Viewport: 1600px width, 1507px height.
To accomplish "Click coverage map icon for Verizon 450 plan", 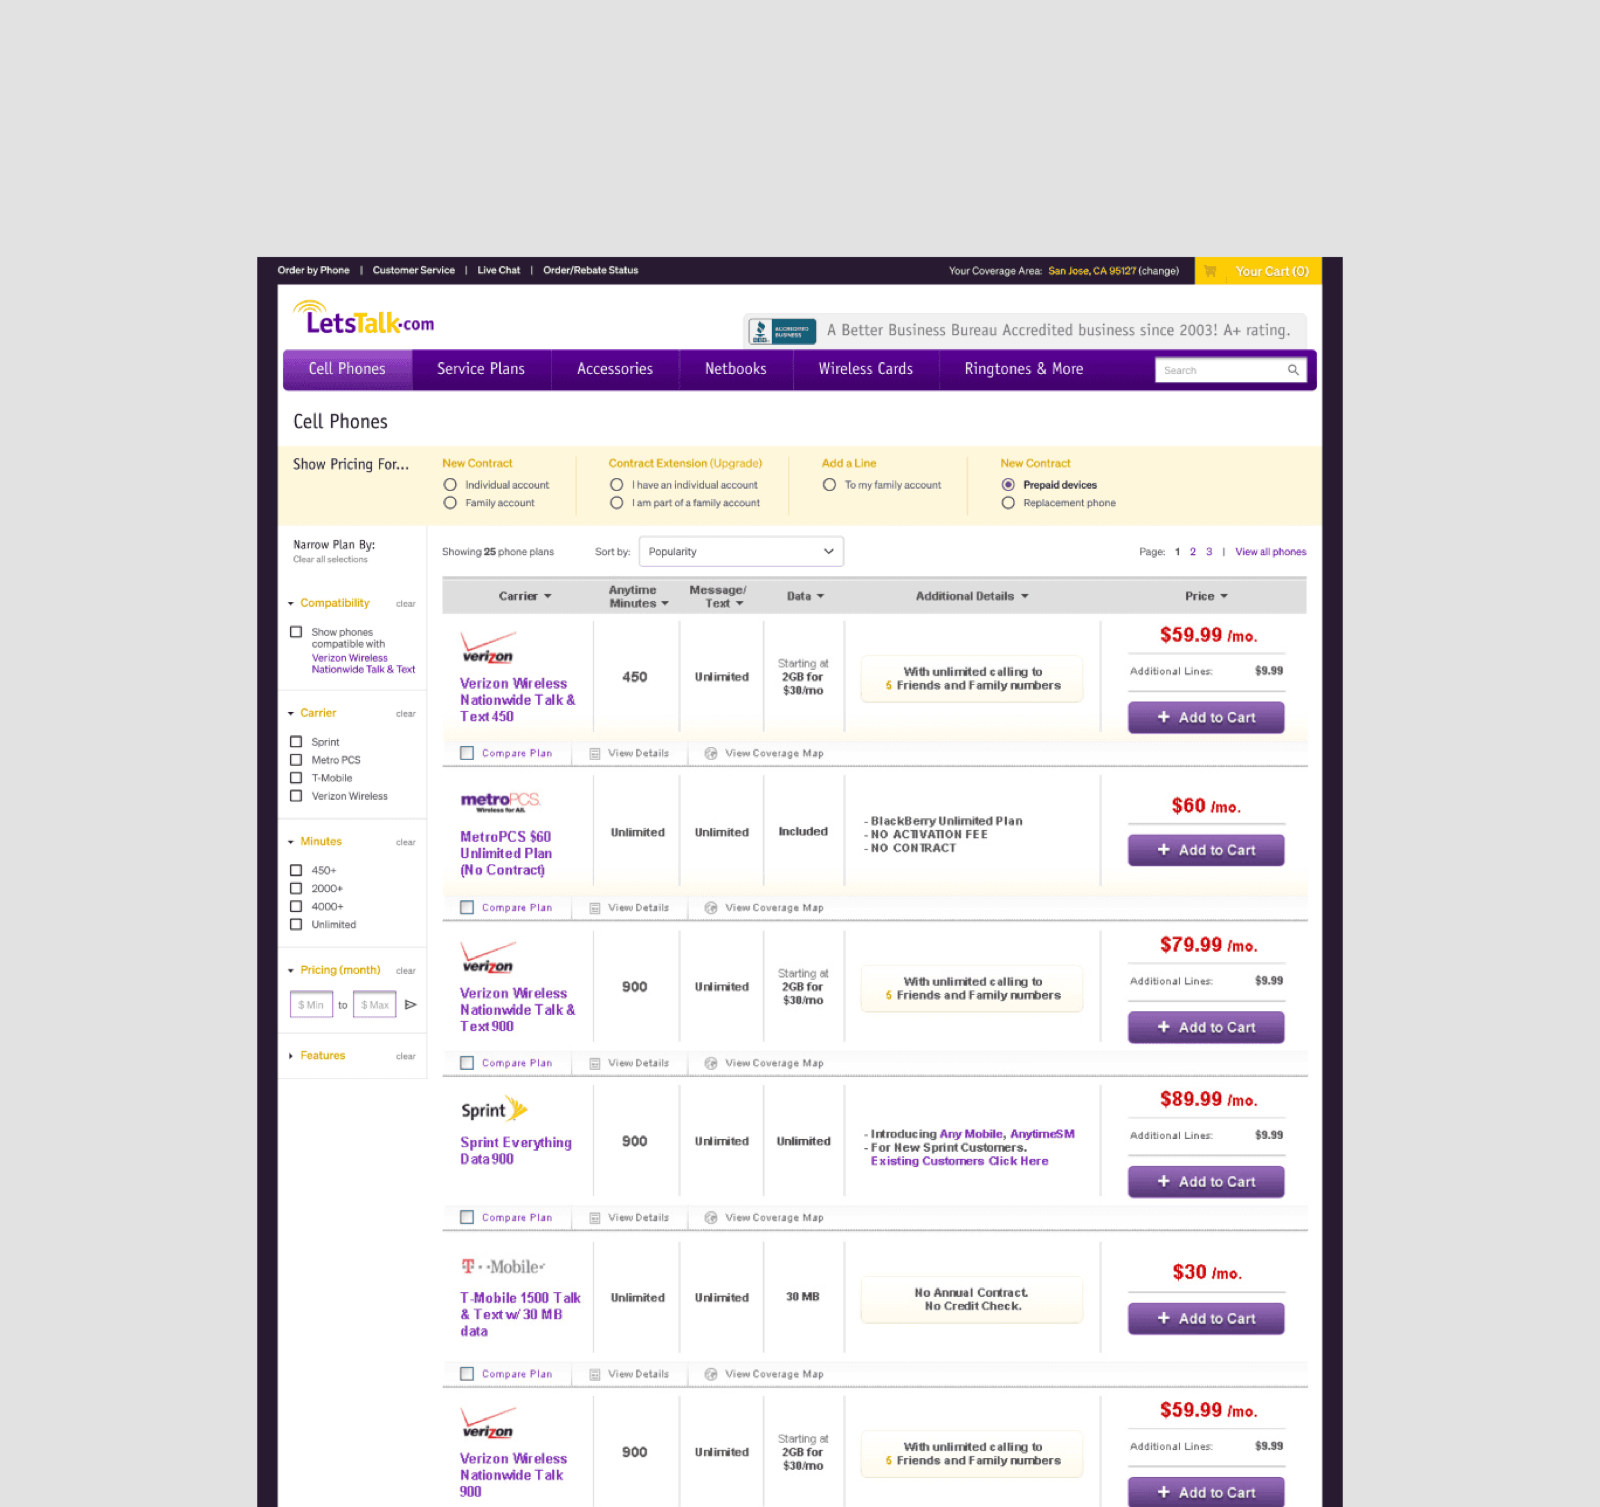I will [x=711, y=754].
